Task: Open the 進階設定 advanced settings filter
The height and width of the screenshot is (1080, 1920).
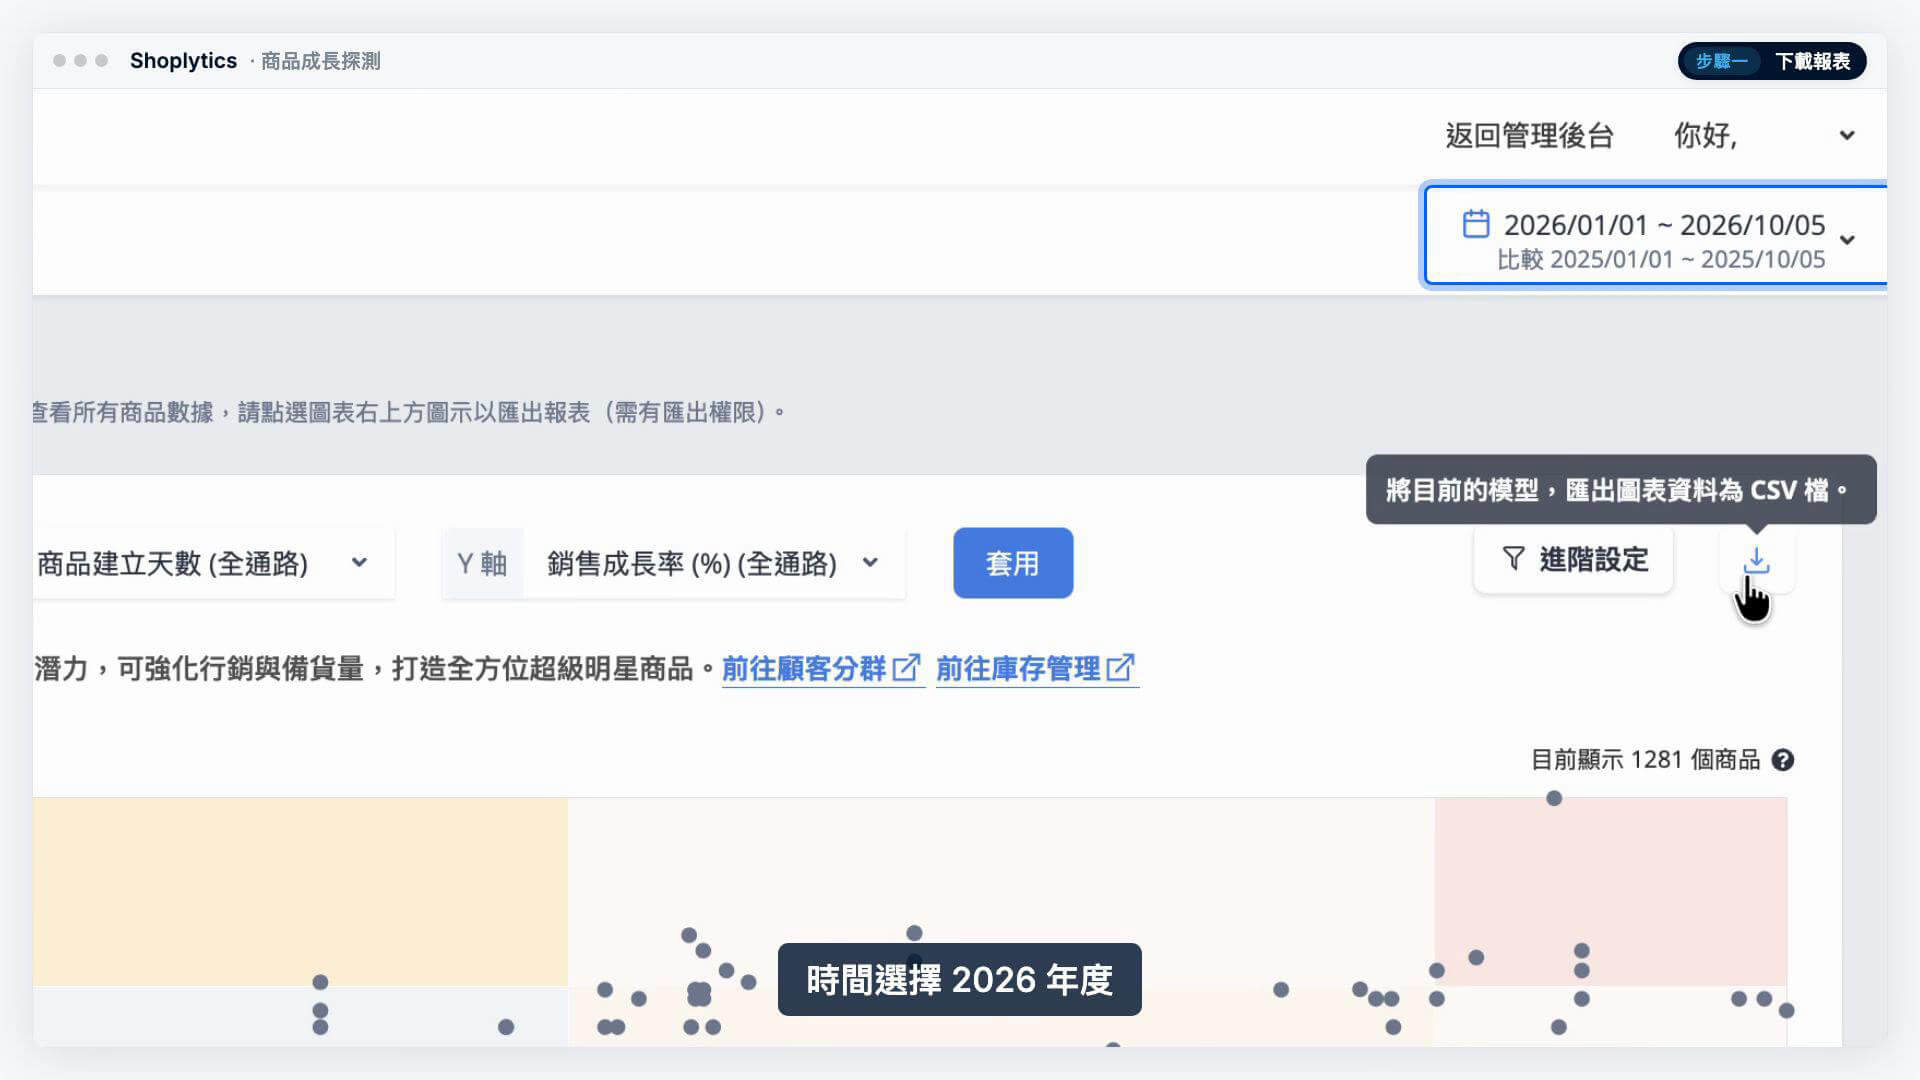Action: pos(1574,559)
